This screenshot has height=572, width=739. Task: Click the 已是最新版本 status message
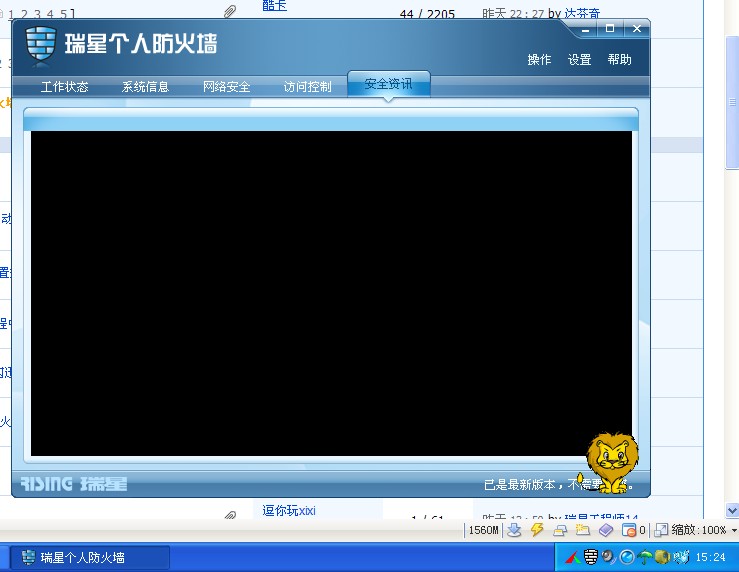[558, 484]
